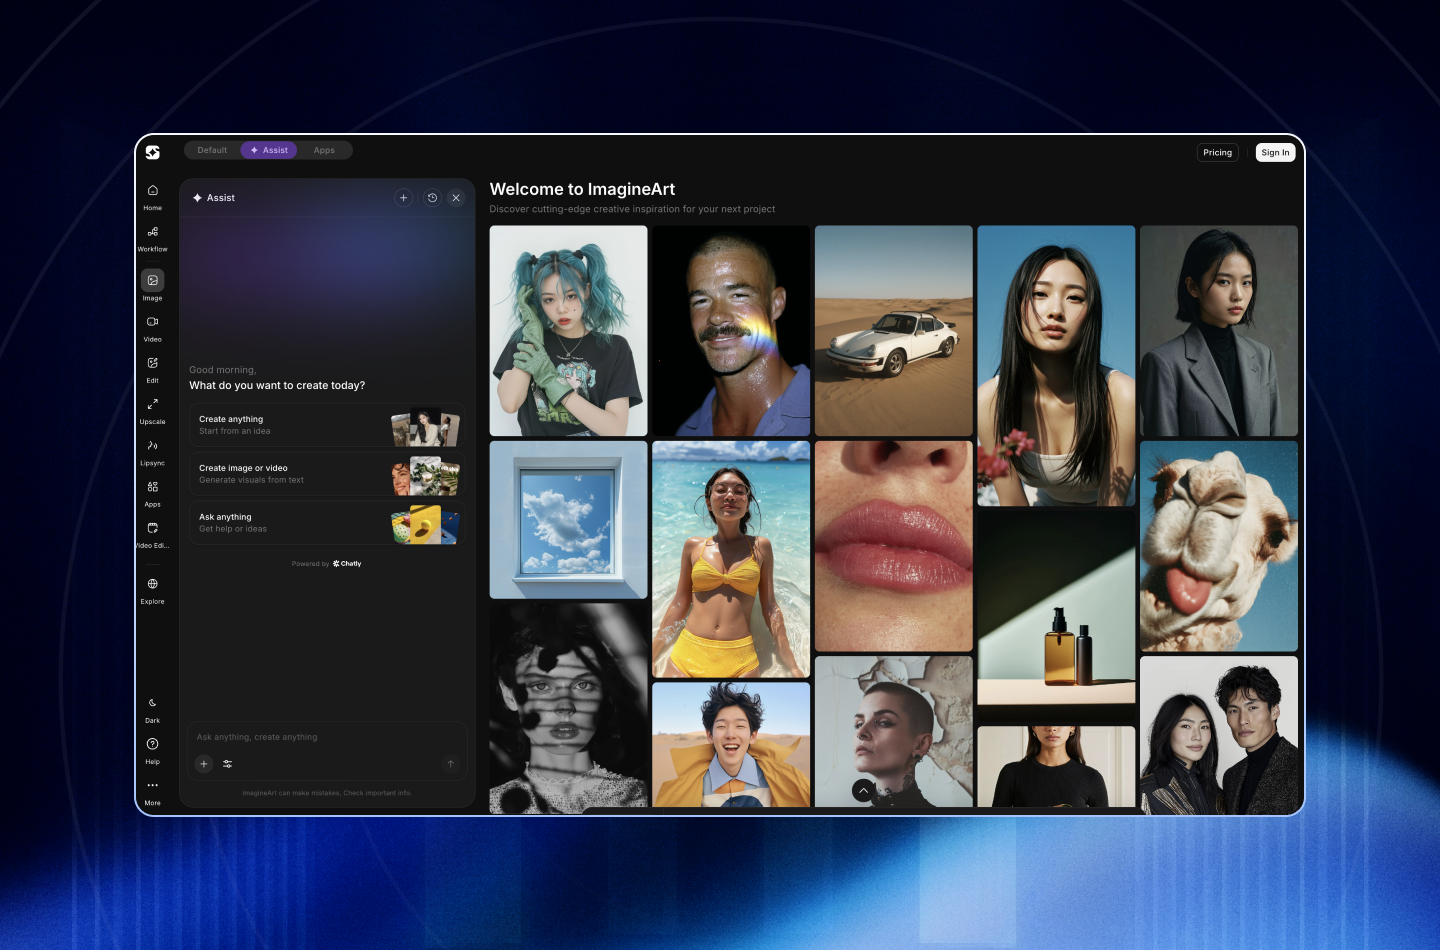Click the settings sliders icon in prompt box
The height and width of the screenshot is (950, 1440).
coord(228,764)
